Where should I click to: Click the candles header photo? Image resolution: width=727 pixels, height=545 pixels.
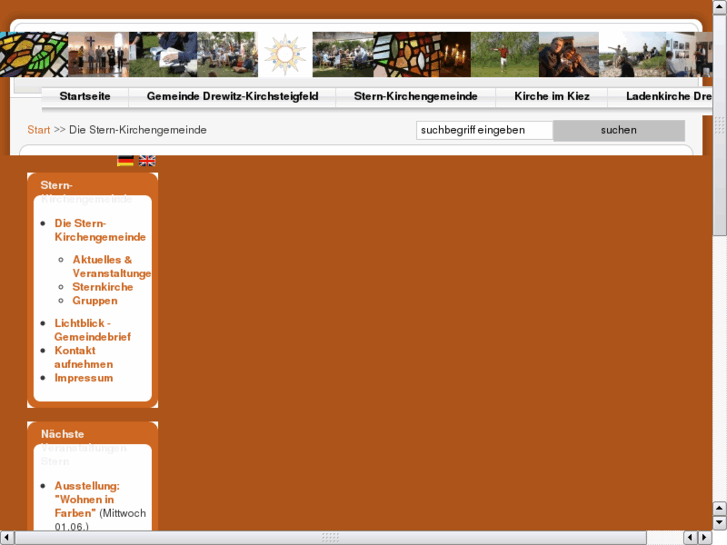tap(455, 54)
